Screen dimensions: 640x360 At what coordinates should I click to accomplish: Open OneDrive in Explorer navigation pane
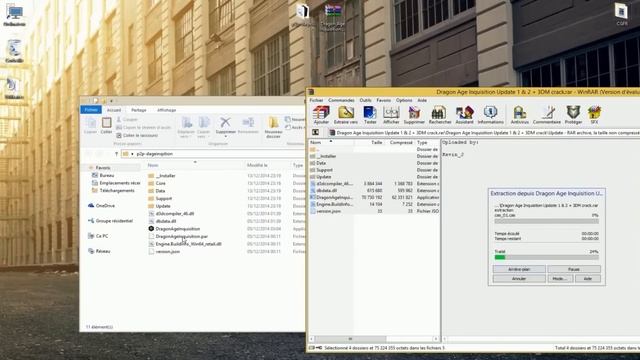point(102,206)
